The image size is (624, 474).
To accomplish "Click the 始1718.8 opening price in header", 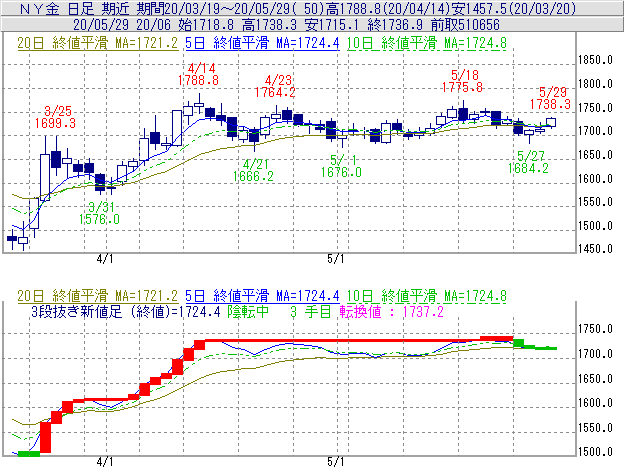I will [206, 25].
